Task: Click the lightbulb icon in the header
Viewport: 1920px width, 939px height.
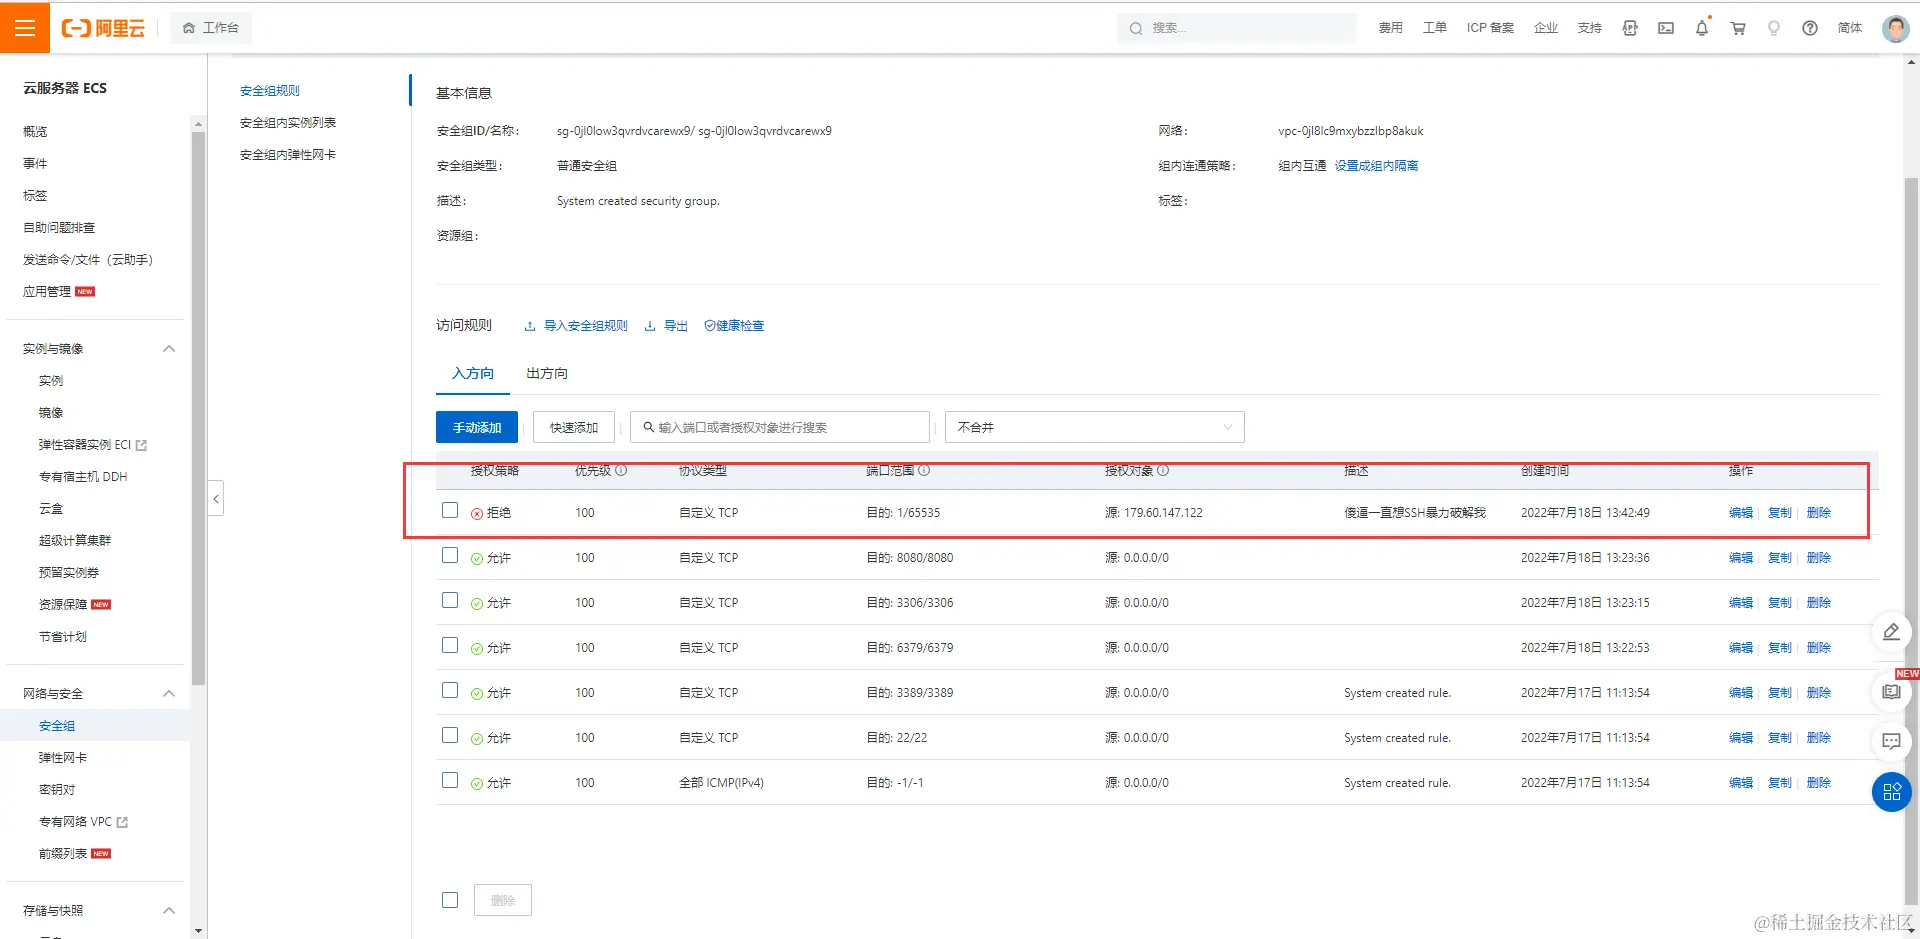Action: click(1774, 28)
